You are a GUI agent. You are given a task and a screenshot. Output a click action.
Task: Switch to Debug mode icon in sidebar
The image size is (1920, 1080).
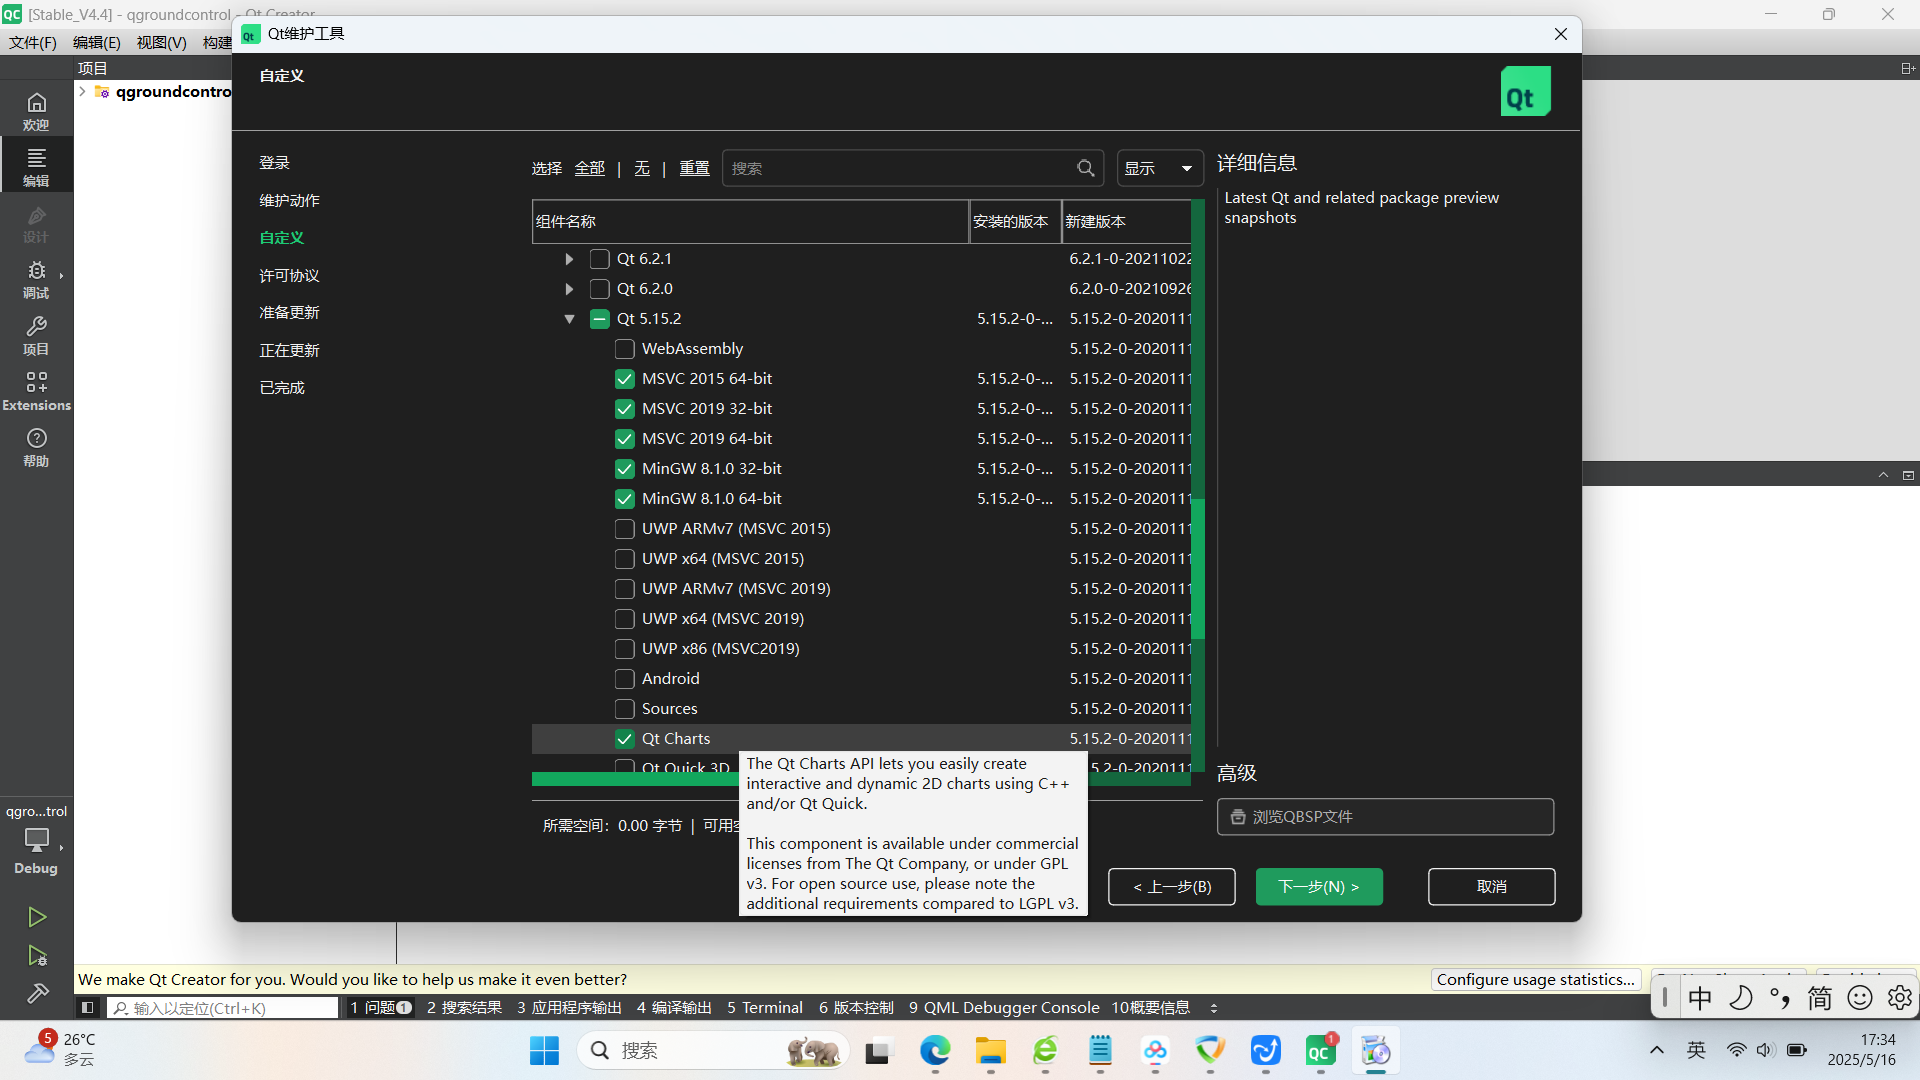click(x=36, y=278)
